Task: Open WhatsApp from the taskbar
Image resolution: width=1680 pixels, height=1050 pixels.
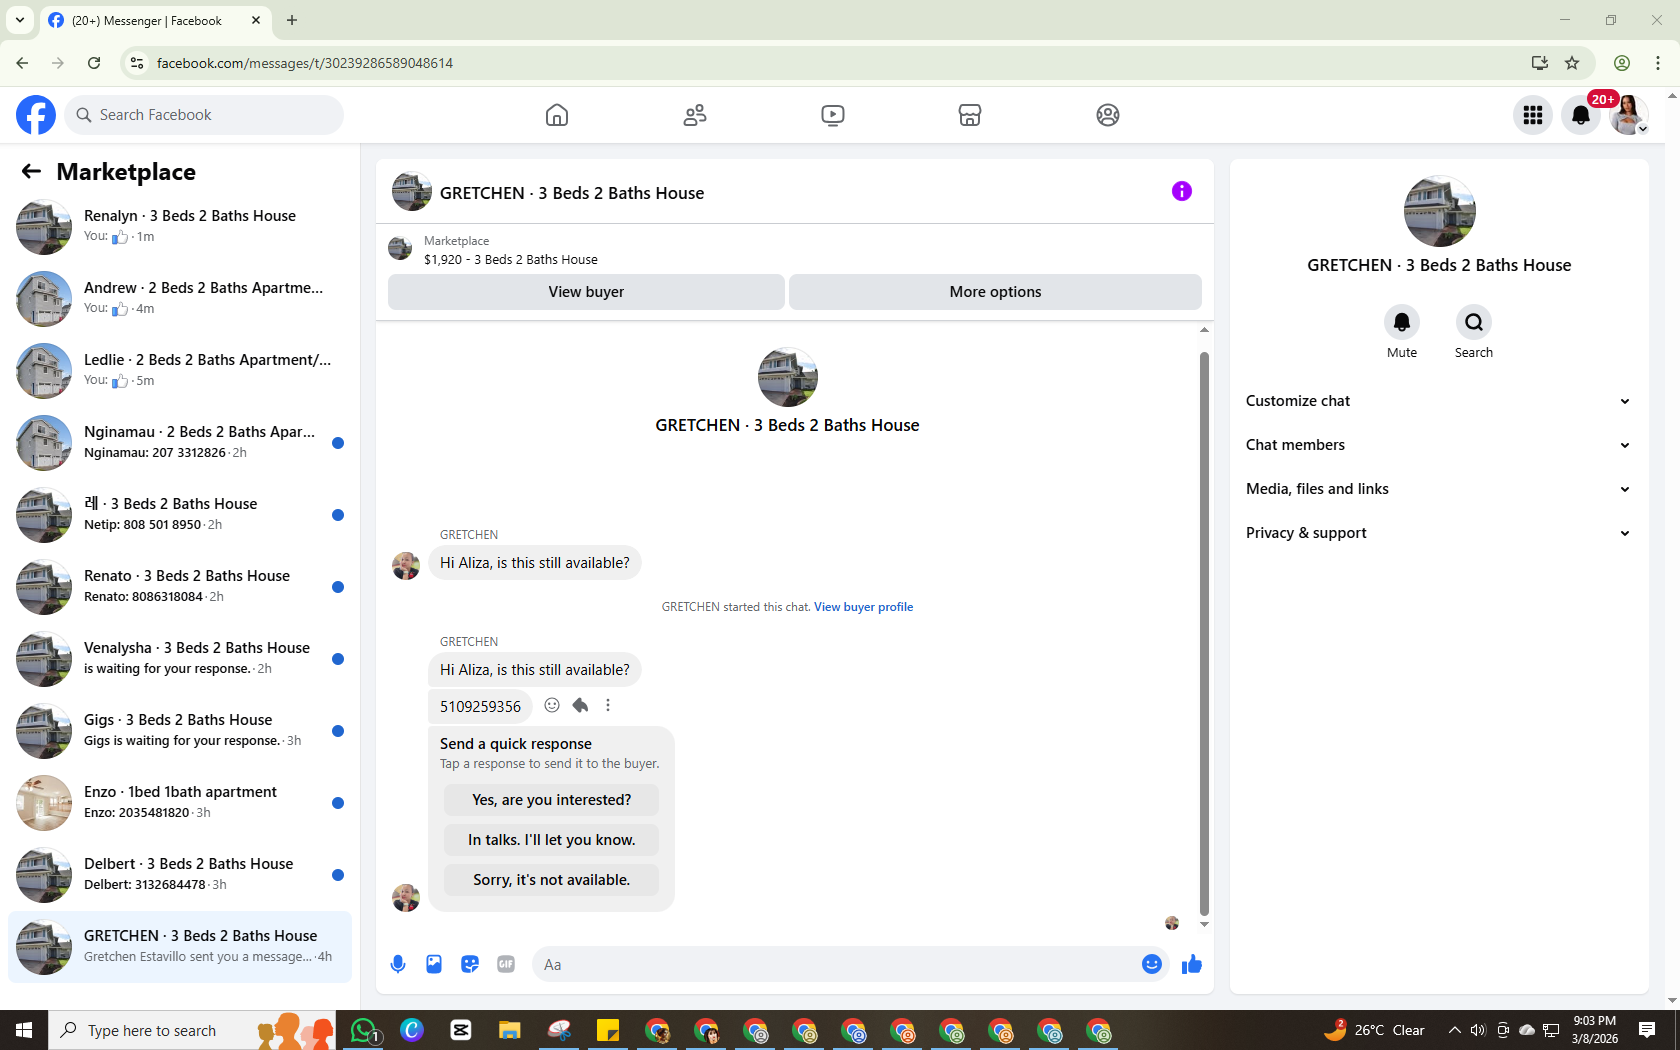Action: tap(364, 1030)
